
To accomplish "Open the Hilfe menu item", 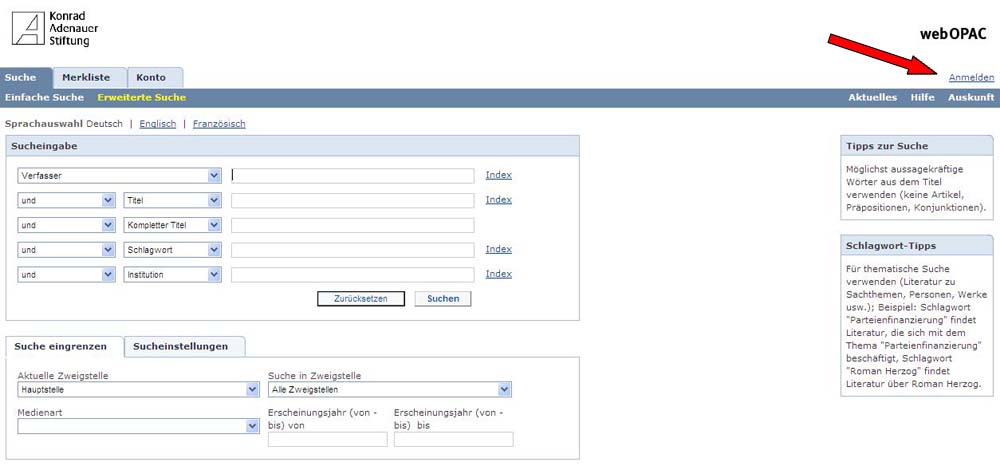I will [922, 98].
